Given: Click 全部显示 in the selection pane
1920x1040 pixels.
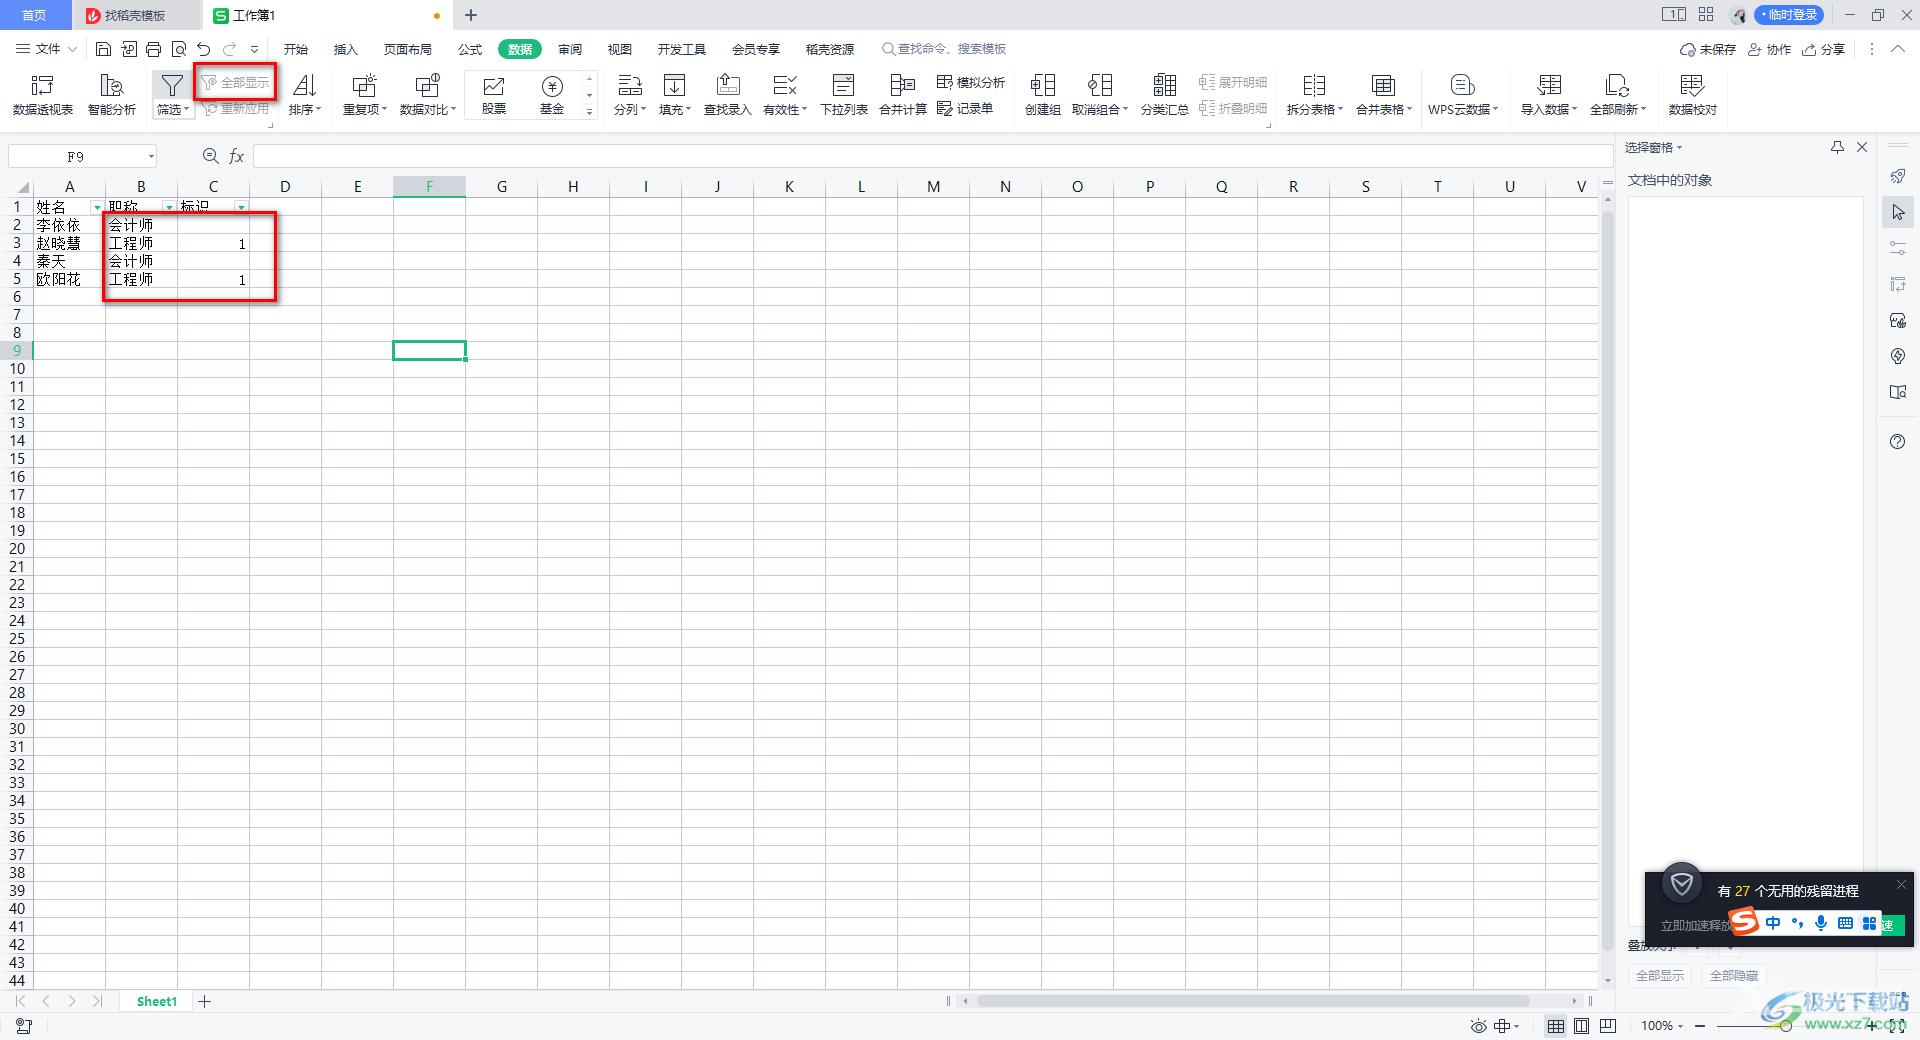Looking at the screenshot, I should pos(1660,975).
